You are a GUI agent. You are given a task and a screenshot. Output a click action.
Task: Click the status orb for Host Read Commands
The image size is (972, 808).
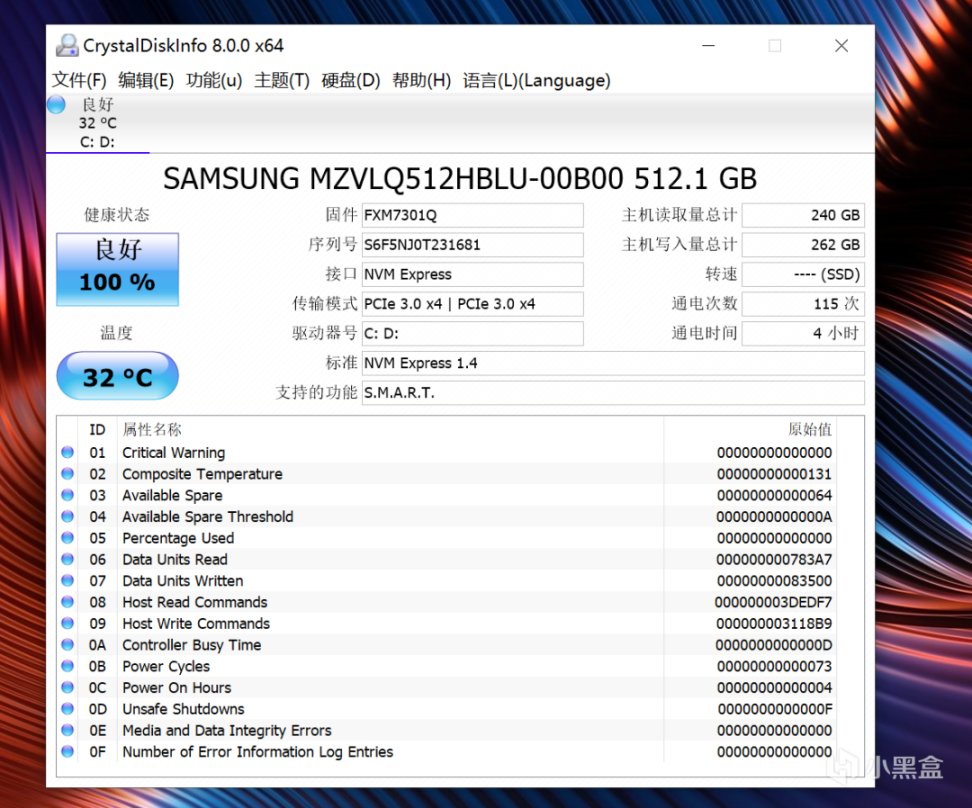(68, 602)
